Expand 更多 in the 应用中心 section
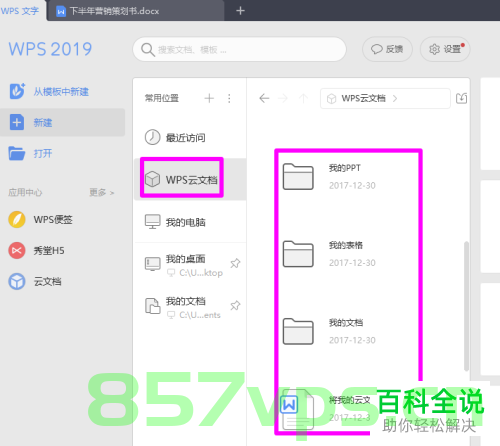The image size is (500, 446). (102, 193)
